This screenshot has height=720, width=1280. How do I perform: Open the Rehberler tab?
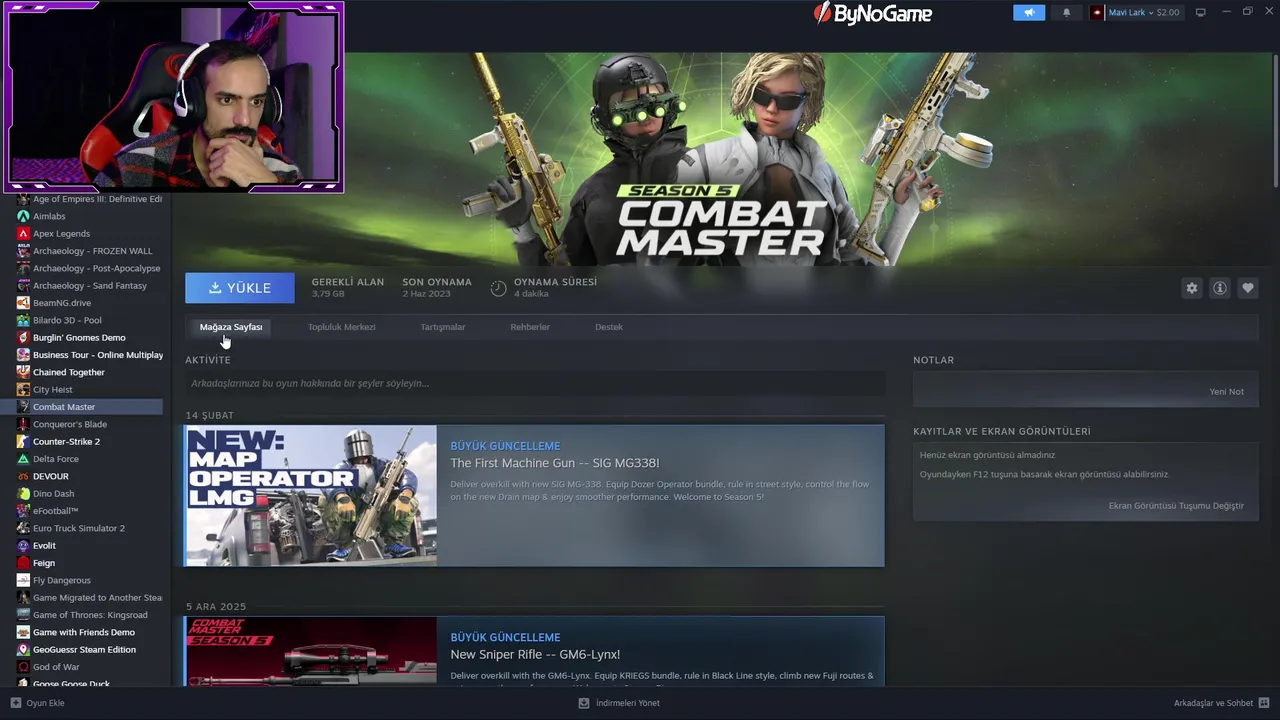(x=530, y=327)
